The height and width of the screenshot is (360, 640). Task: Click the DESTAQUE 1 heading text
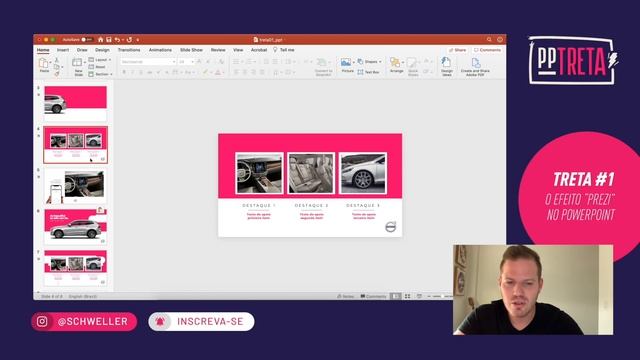coord(259,205)
